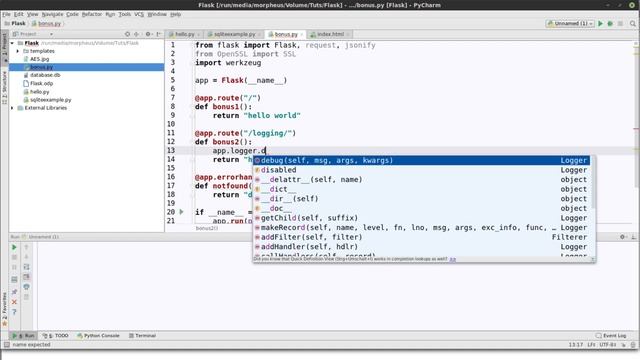
Task: Open the VCS menu
Action: tap(139, 14)
